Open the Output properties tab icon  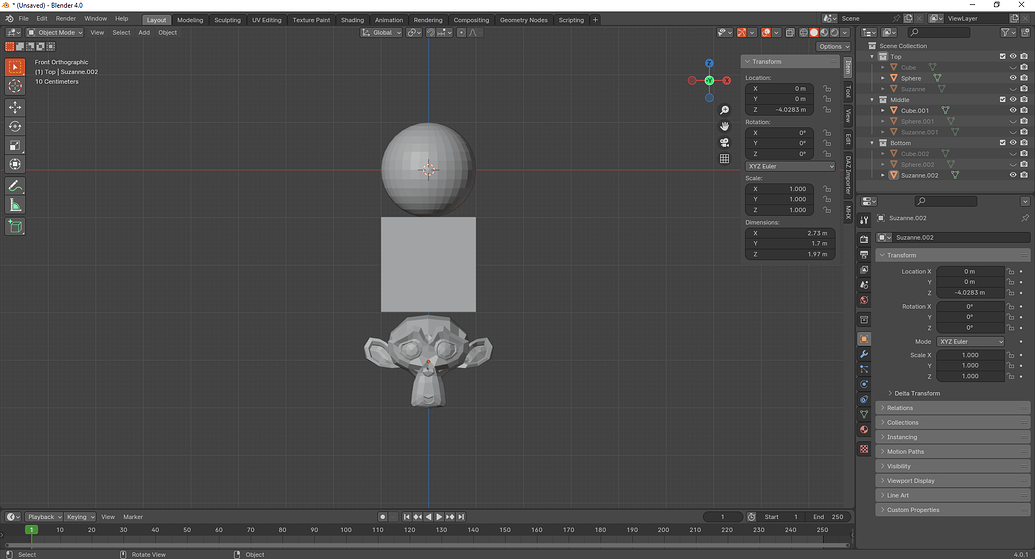864,254
